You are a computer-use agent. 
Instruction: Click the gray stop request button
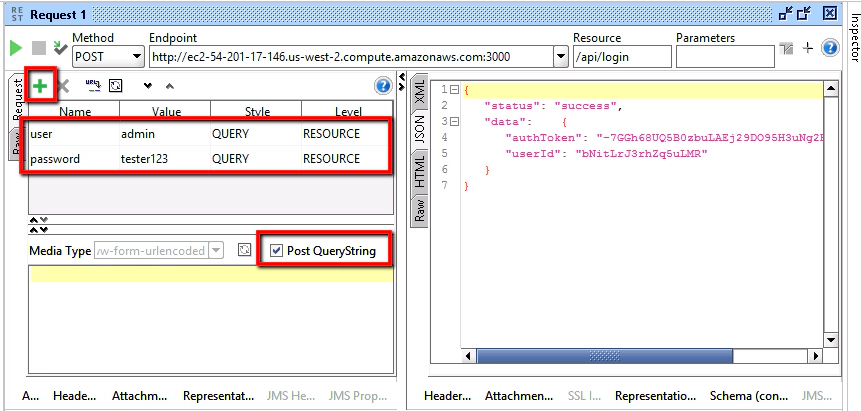tap(38, 48)
